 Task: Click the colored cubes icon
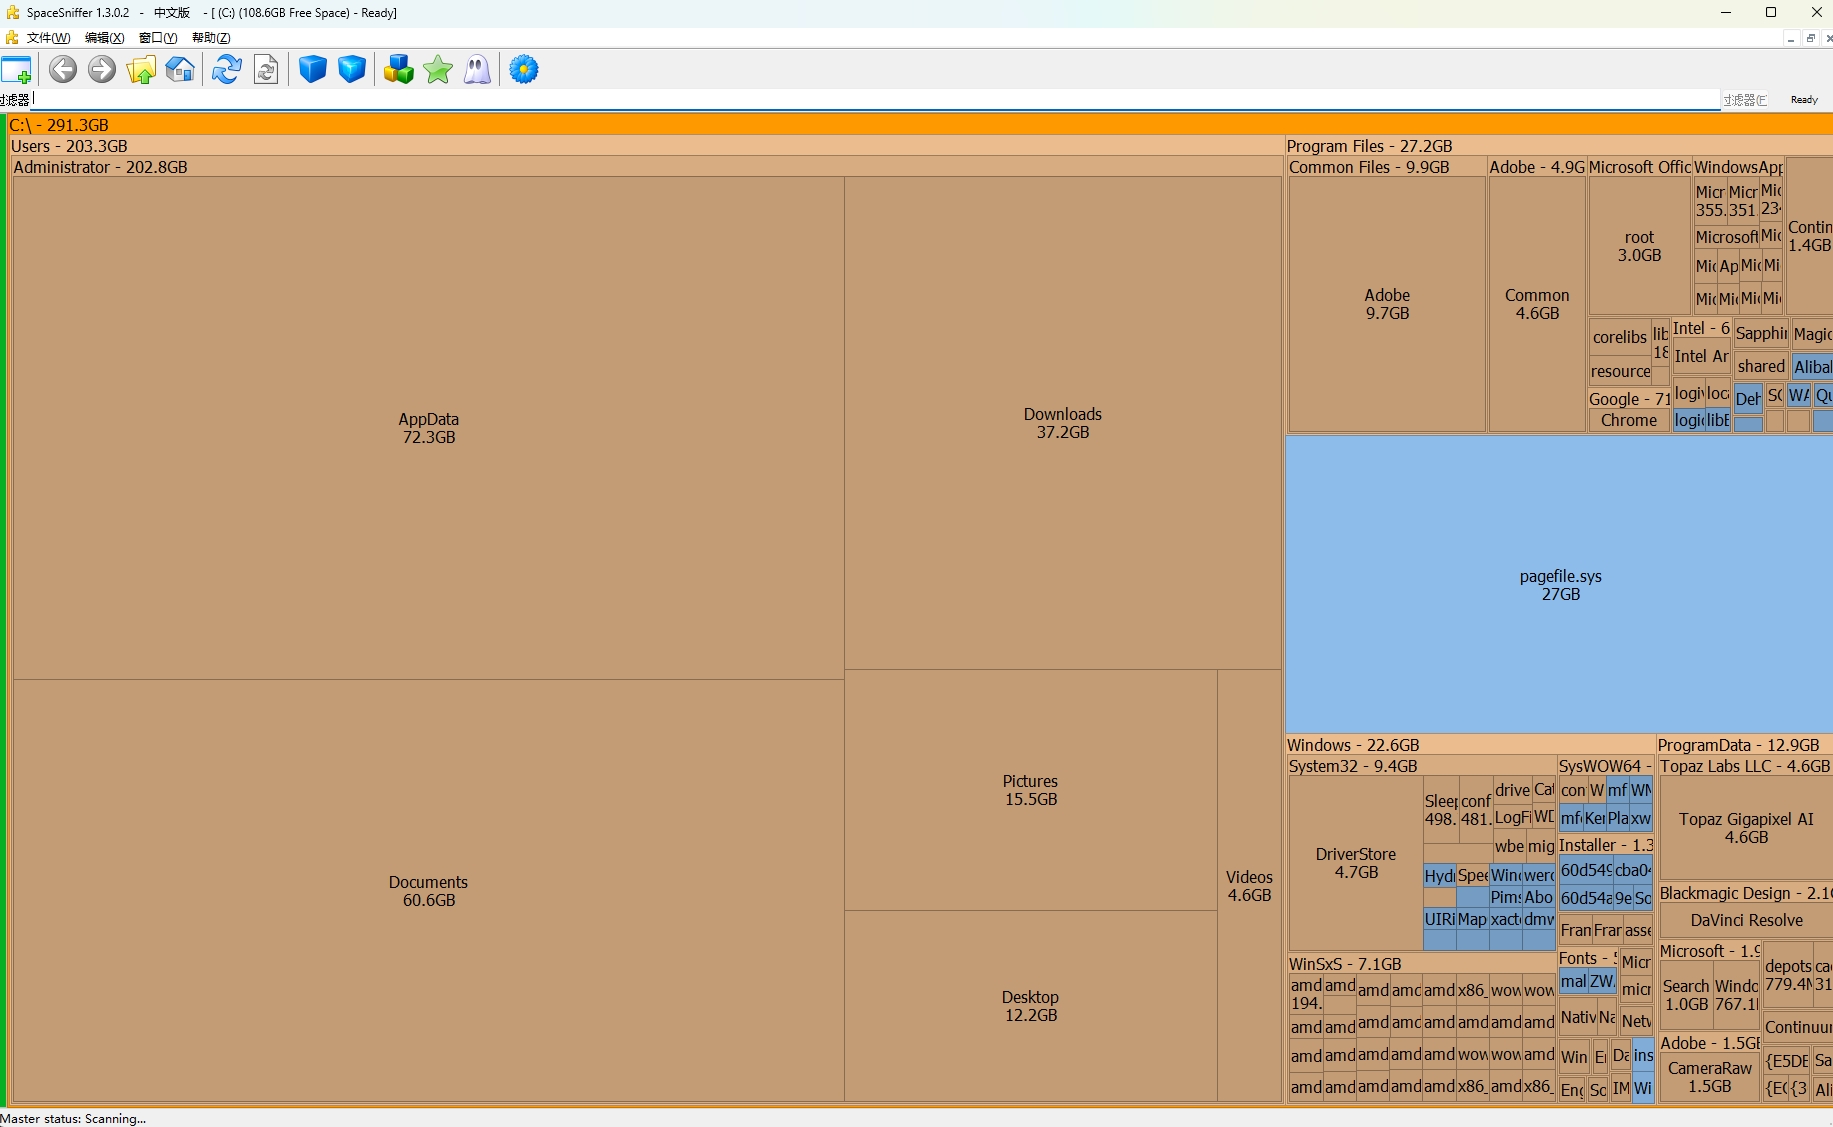[398, 70]
